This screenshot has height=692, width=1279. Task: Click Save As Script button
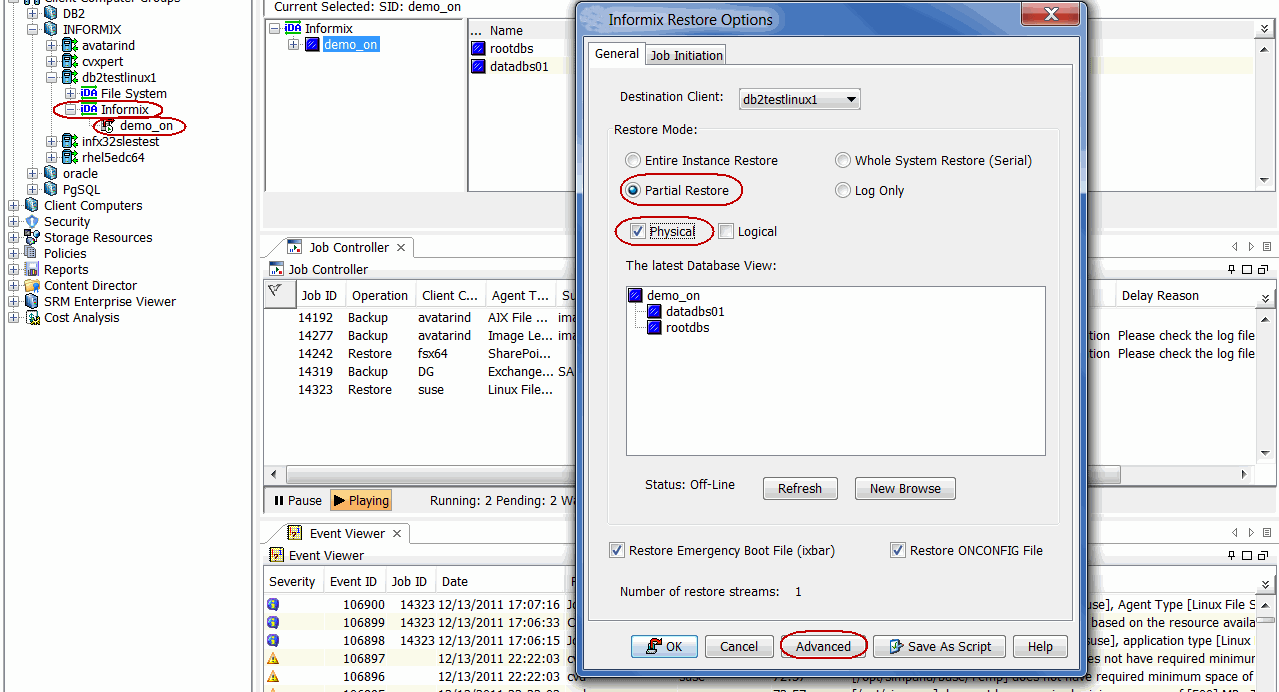click(939, 646)
